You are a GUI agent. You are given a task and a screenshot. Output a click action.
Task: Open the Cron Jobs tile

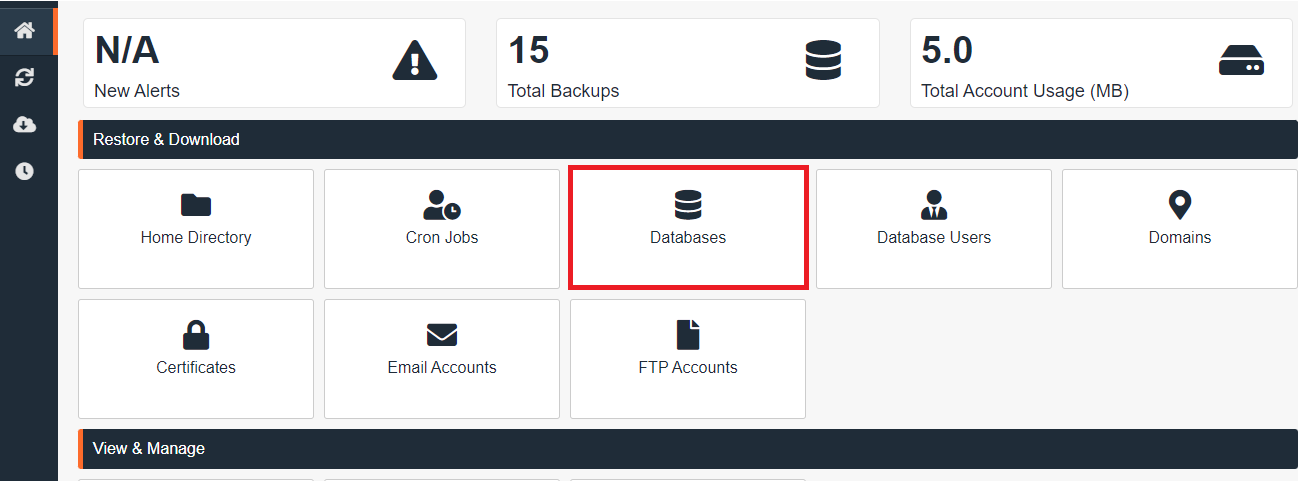(x=442, y=228)
